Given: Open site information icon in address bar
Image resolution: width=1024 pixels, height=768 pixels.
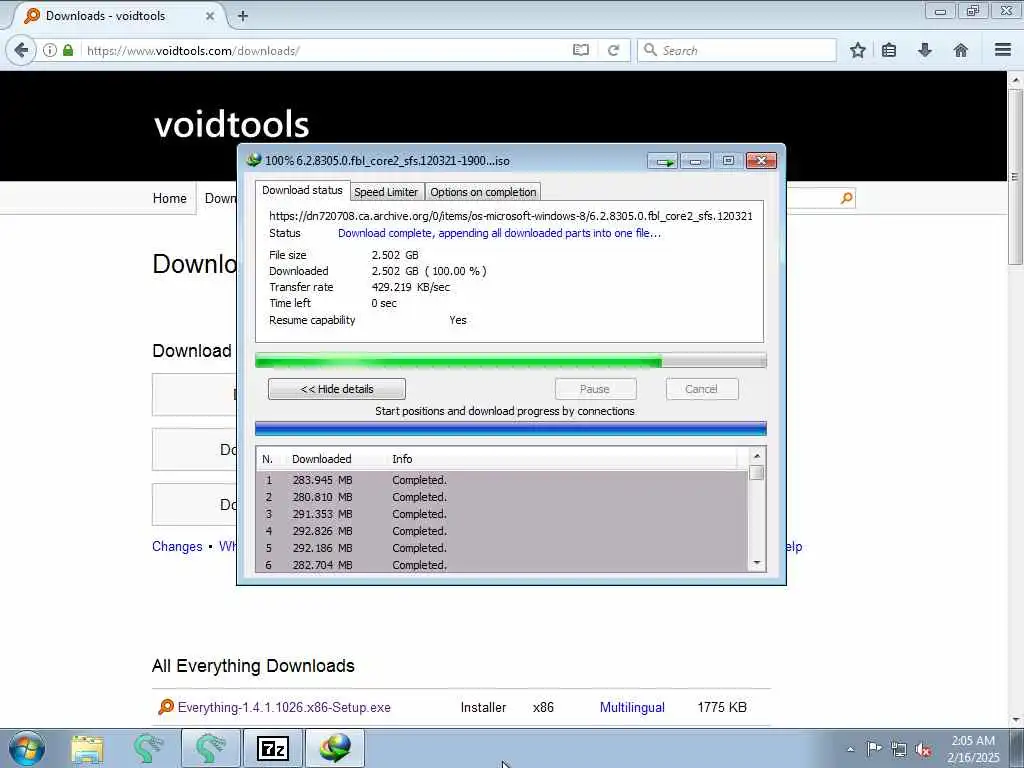Looking at the screenshot, I should pyautogui.click(x=50, y=50).
